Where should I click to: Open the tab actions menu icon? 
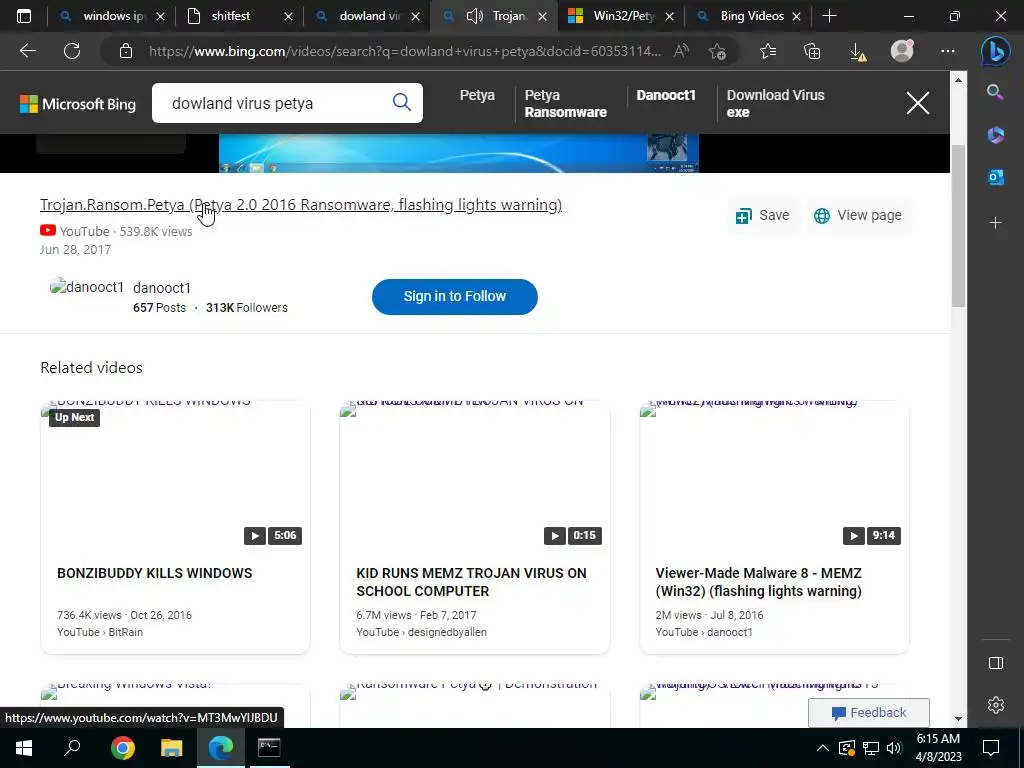click(x=24, y=16)
